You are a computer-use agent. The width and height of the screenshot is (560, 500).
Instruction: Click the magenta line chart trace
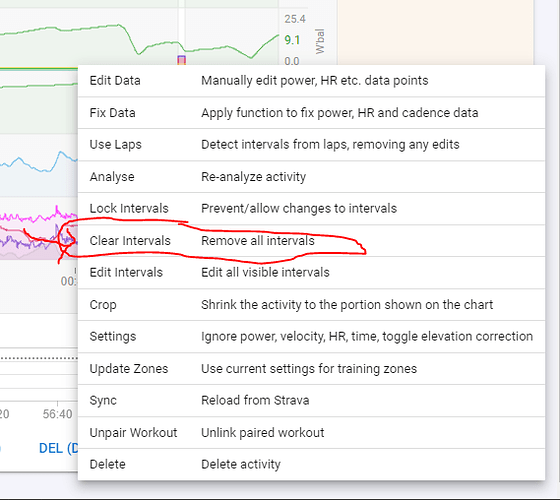pyautogui.click(x=36, y=216)
